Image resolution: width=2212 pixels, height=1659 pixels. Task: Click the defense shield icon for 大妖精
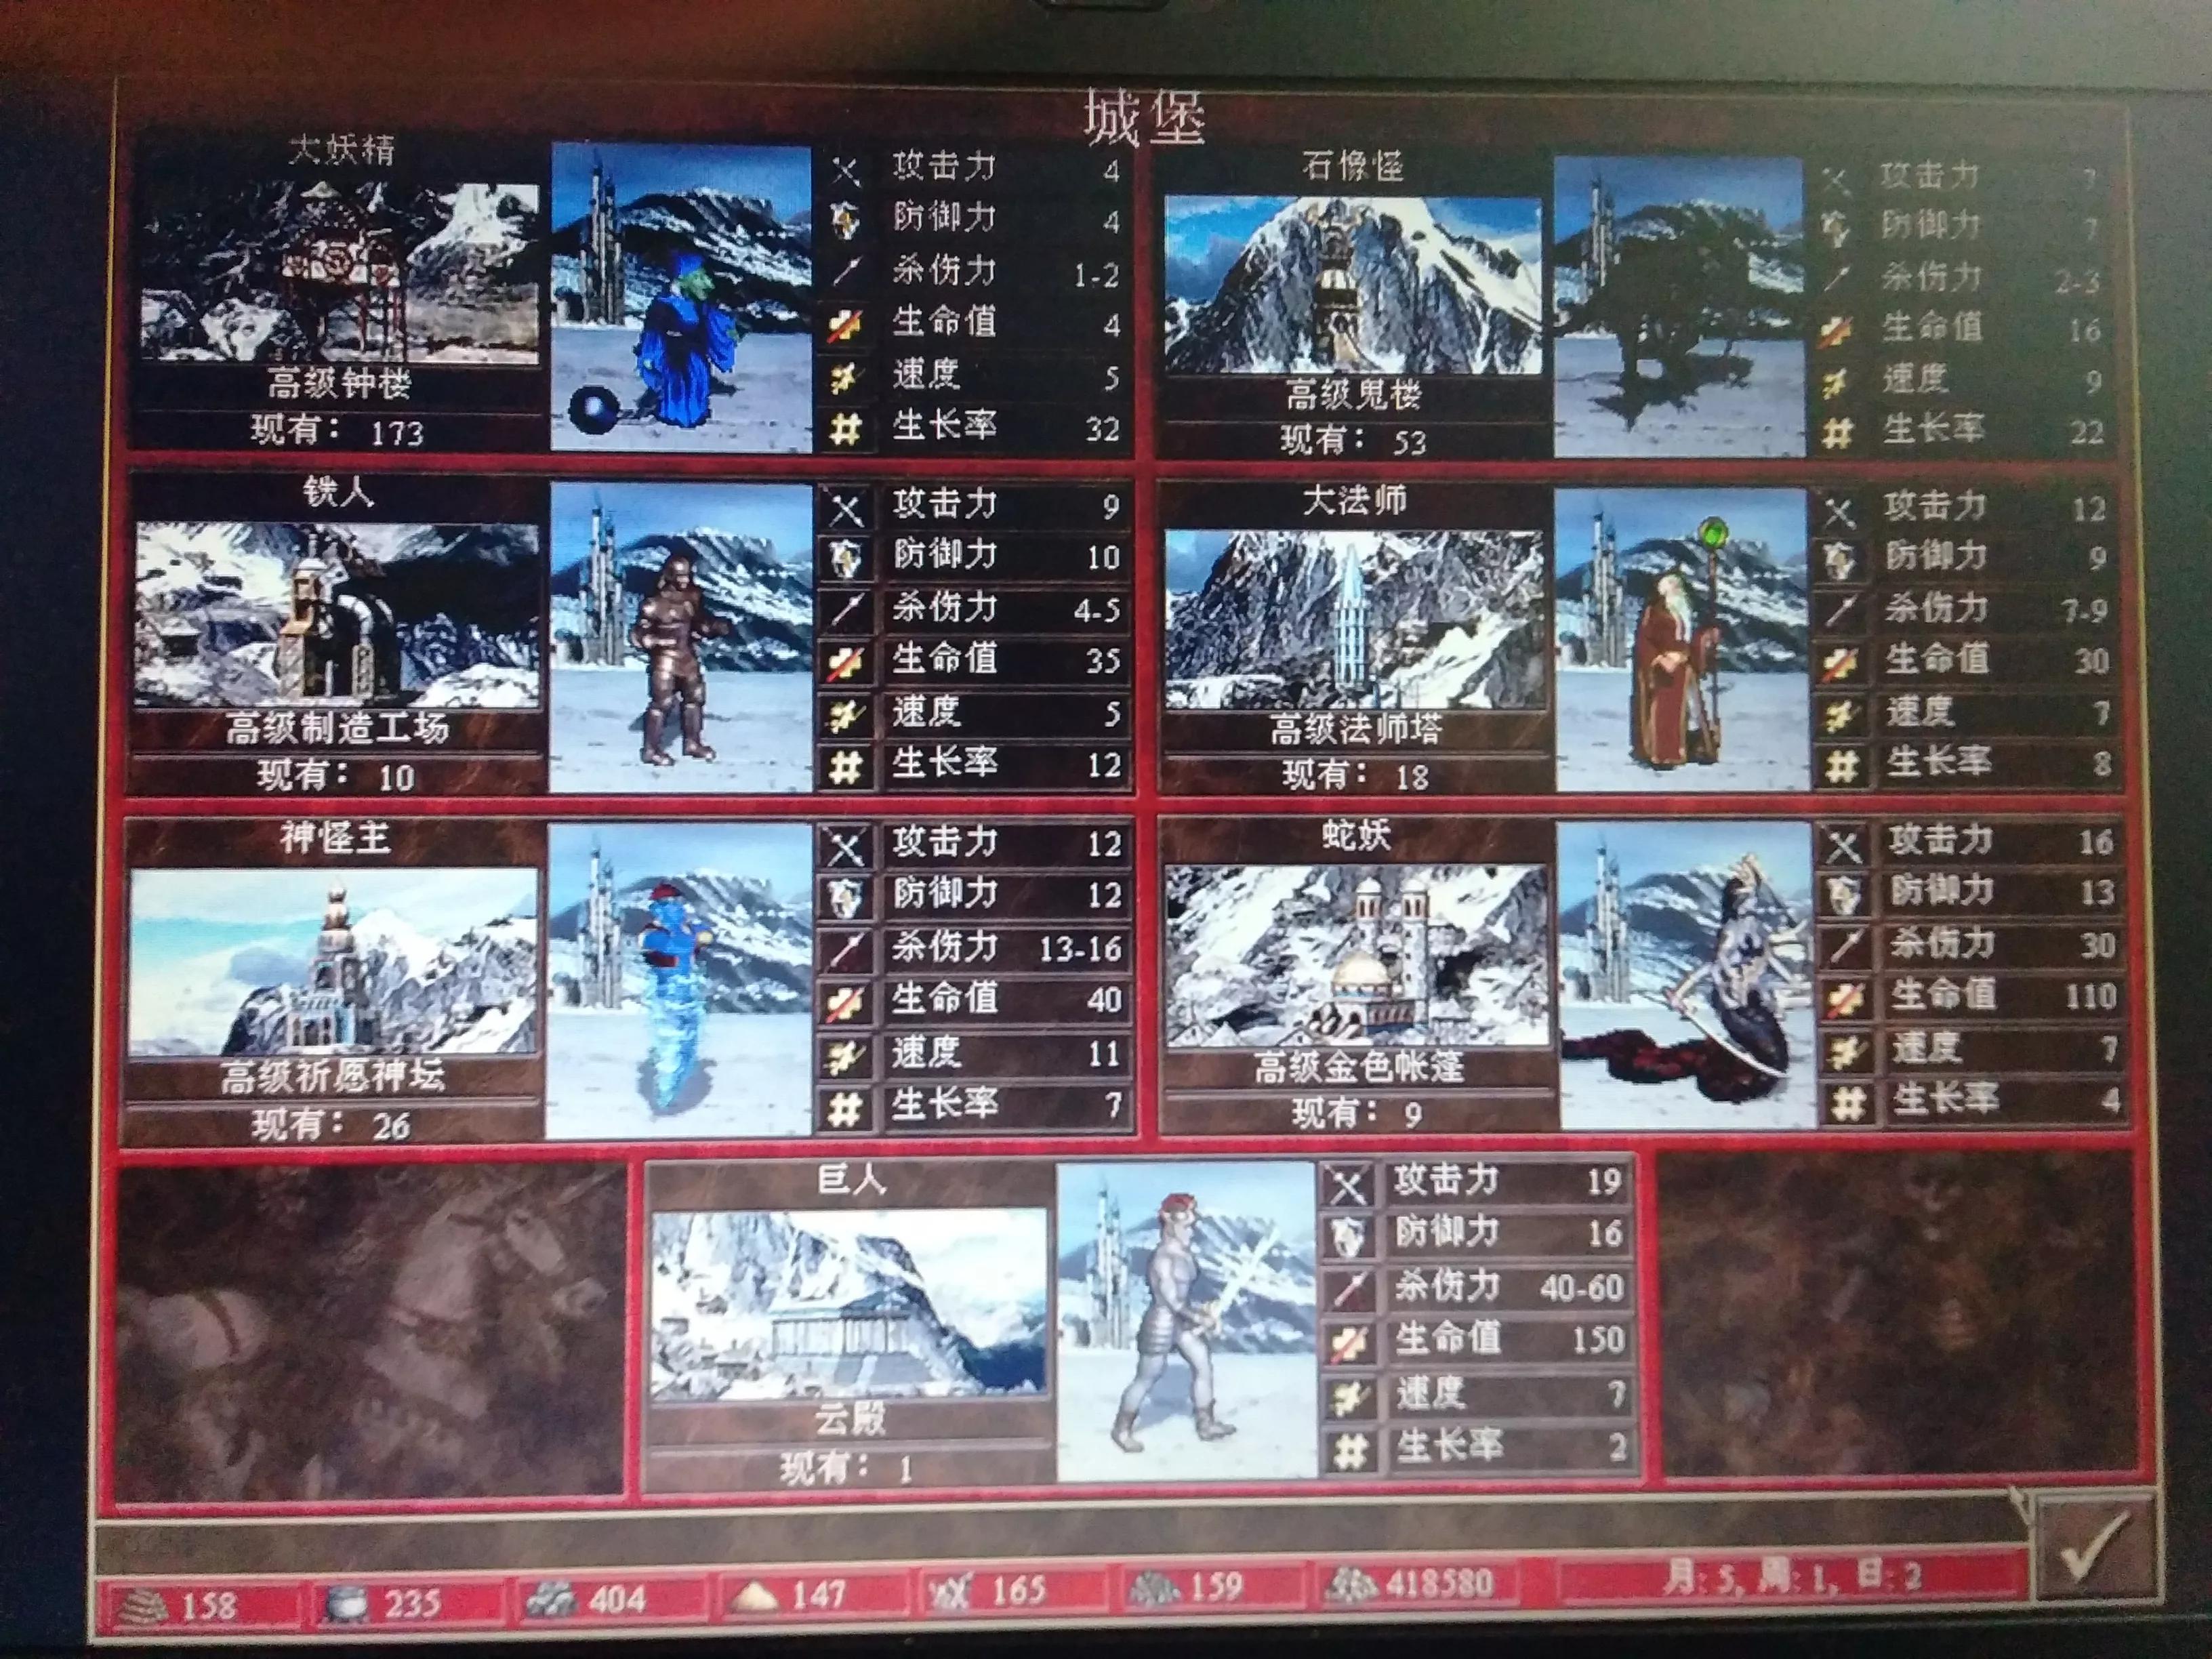[846, 220]
